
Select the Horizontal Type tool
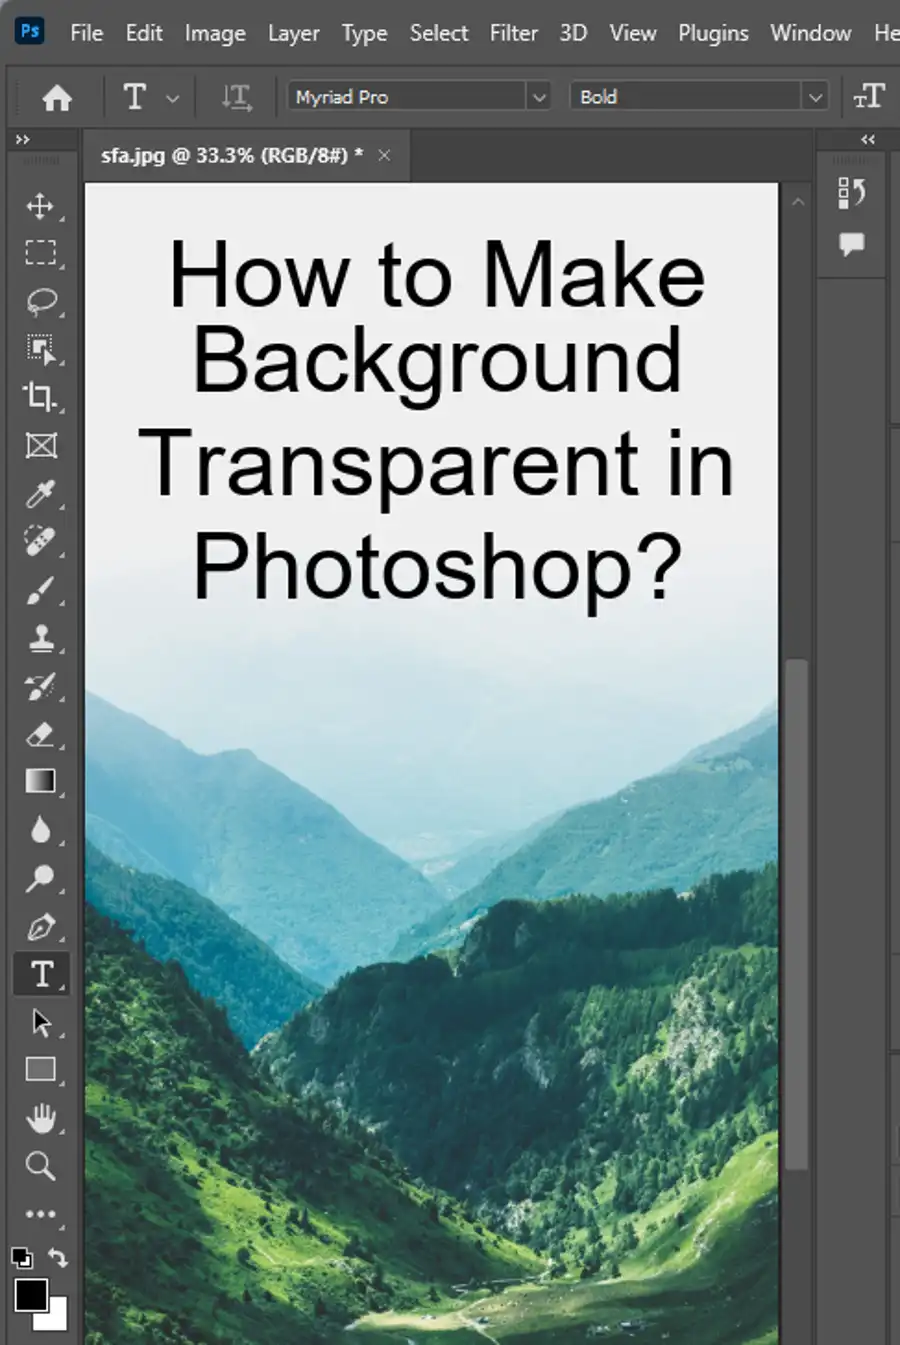(x=41, y=974)
